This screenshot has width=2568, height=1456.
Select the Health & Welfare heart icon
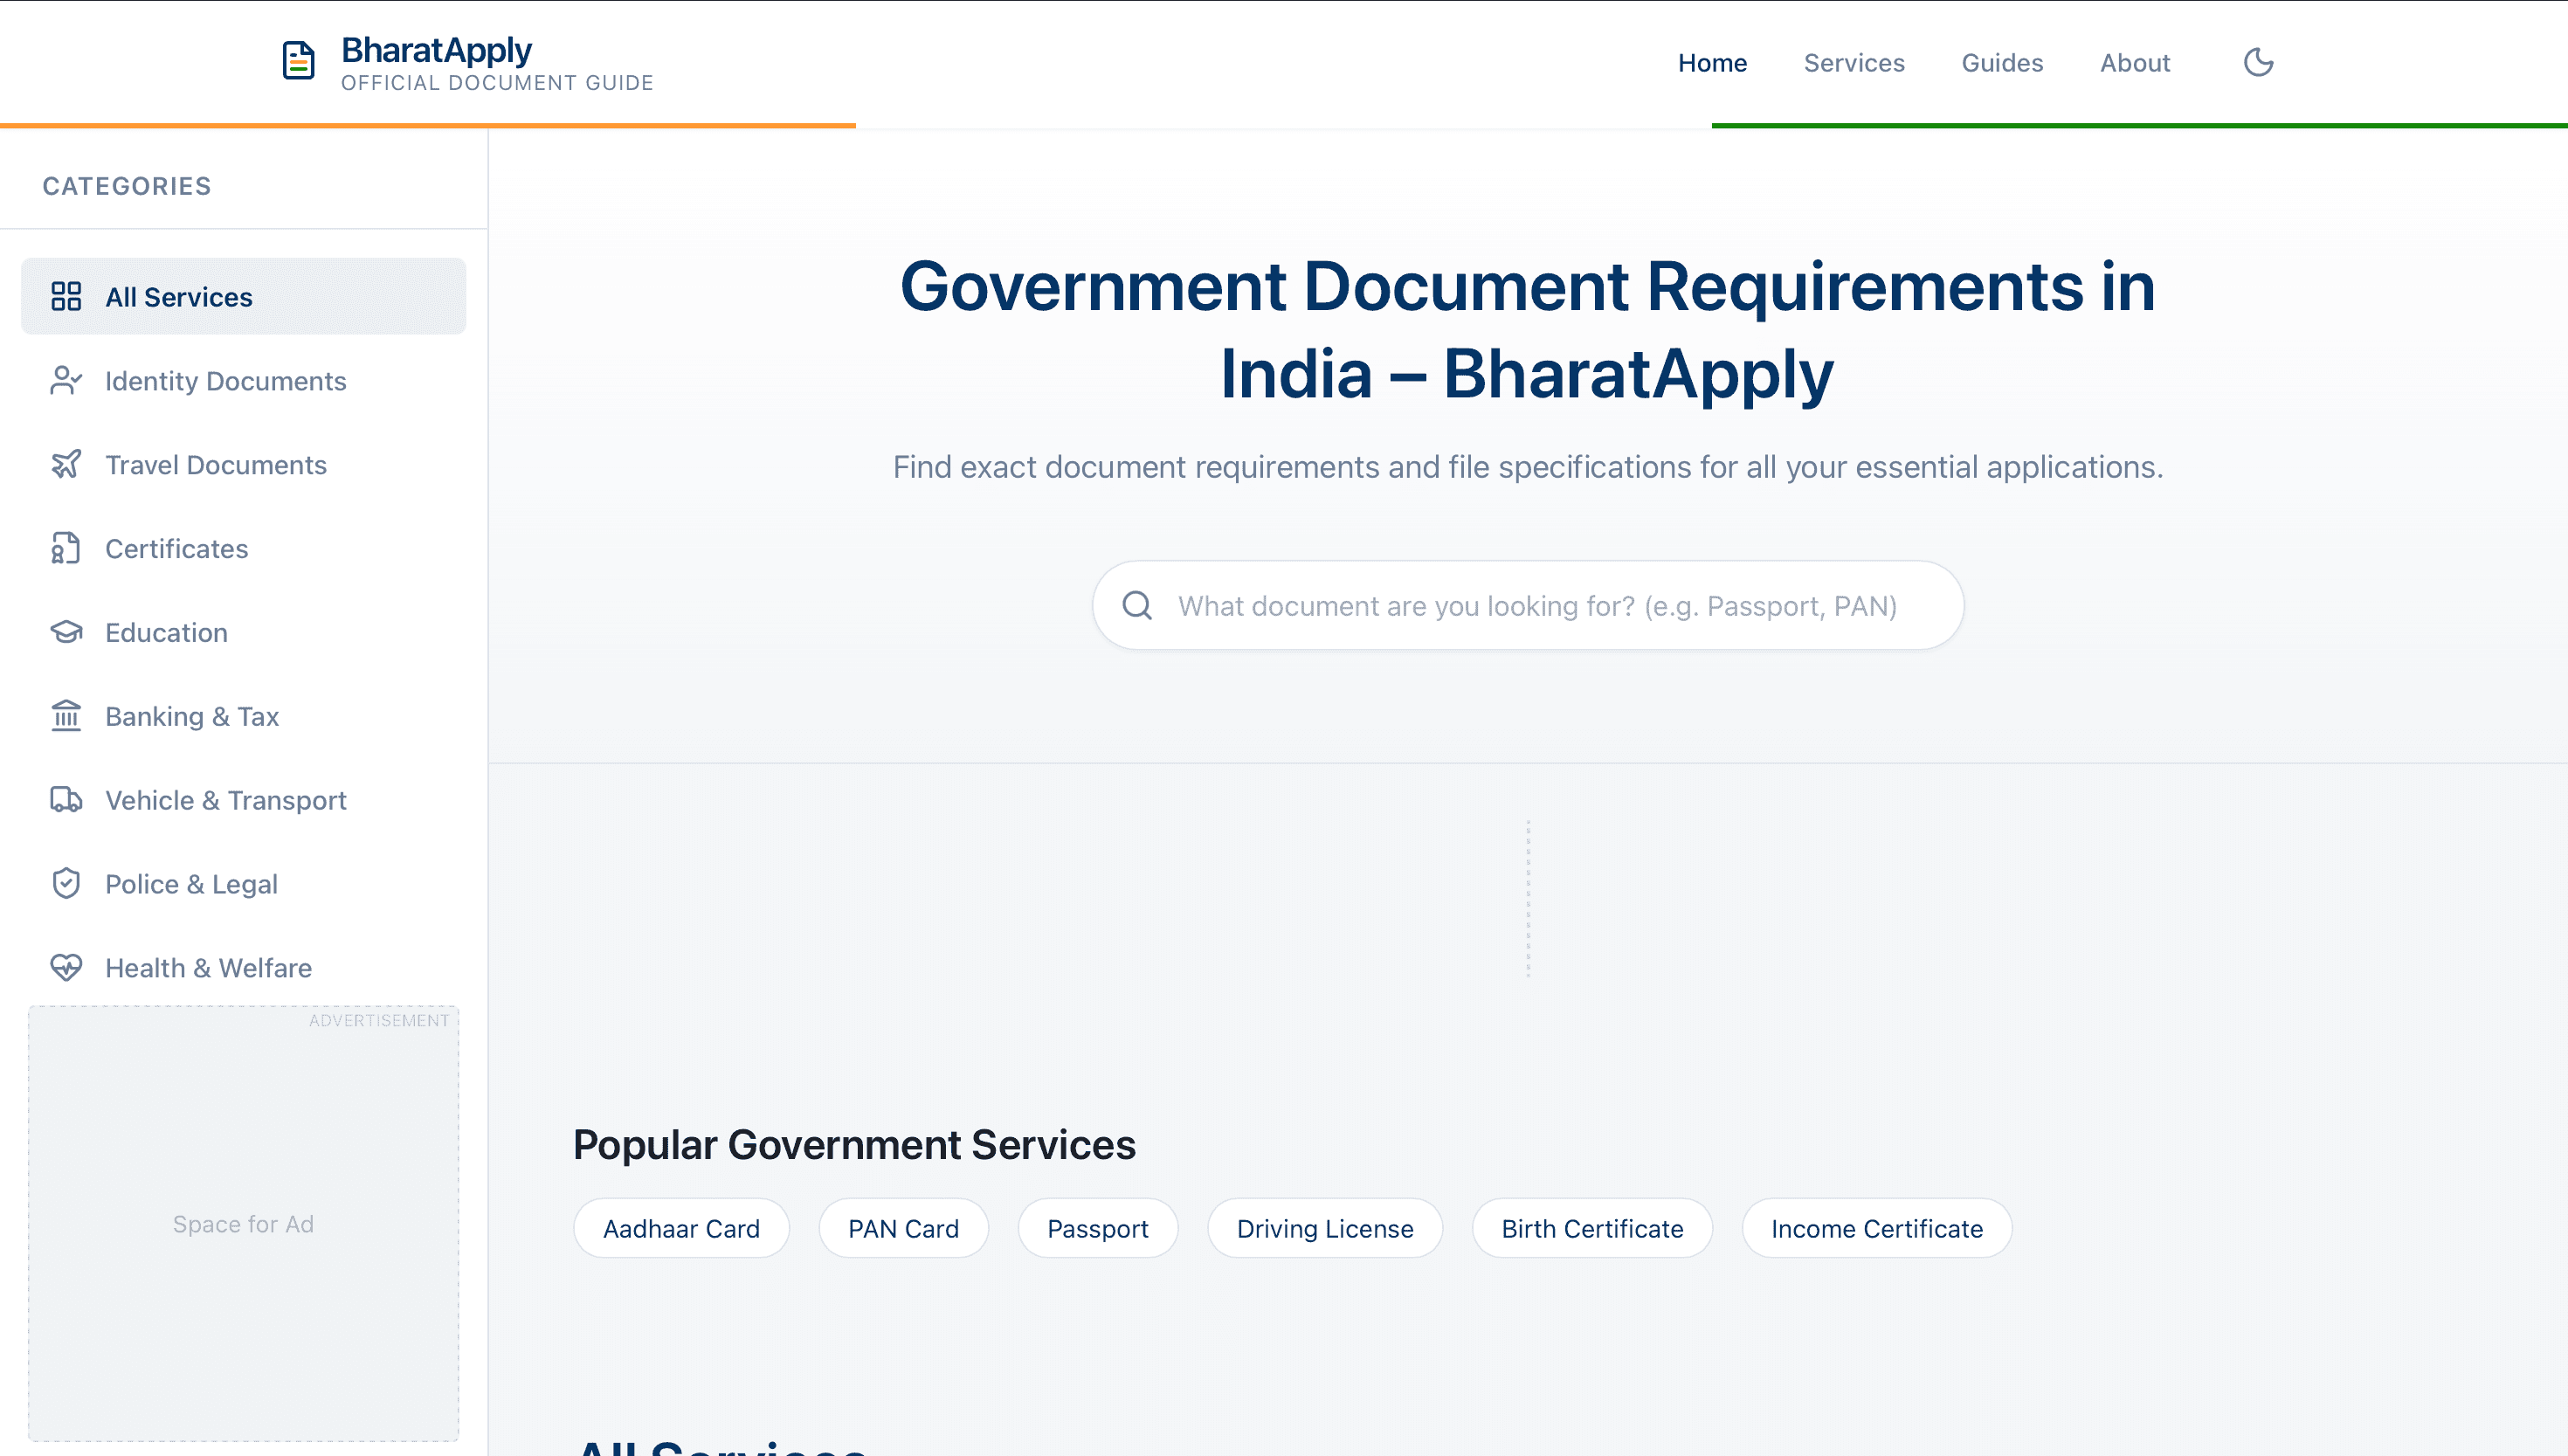(66, 967)
